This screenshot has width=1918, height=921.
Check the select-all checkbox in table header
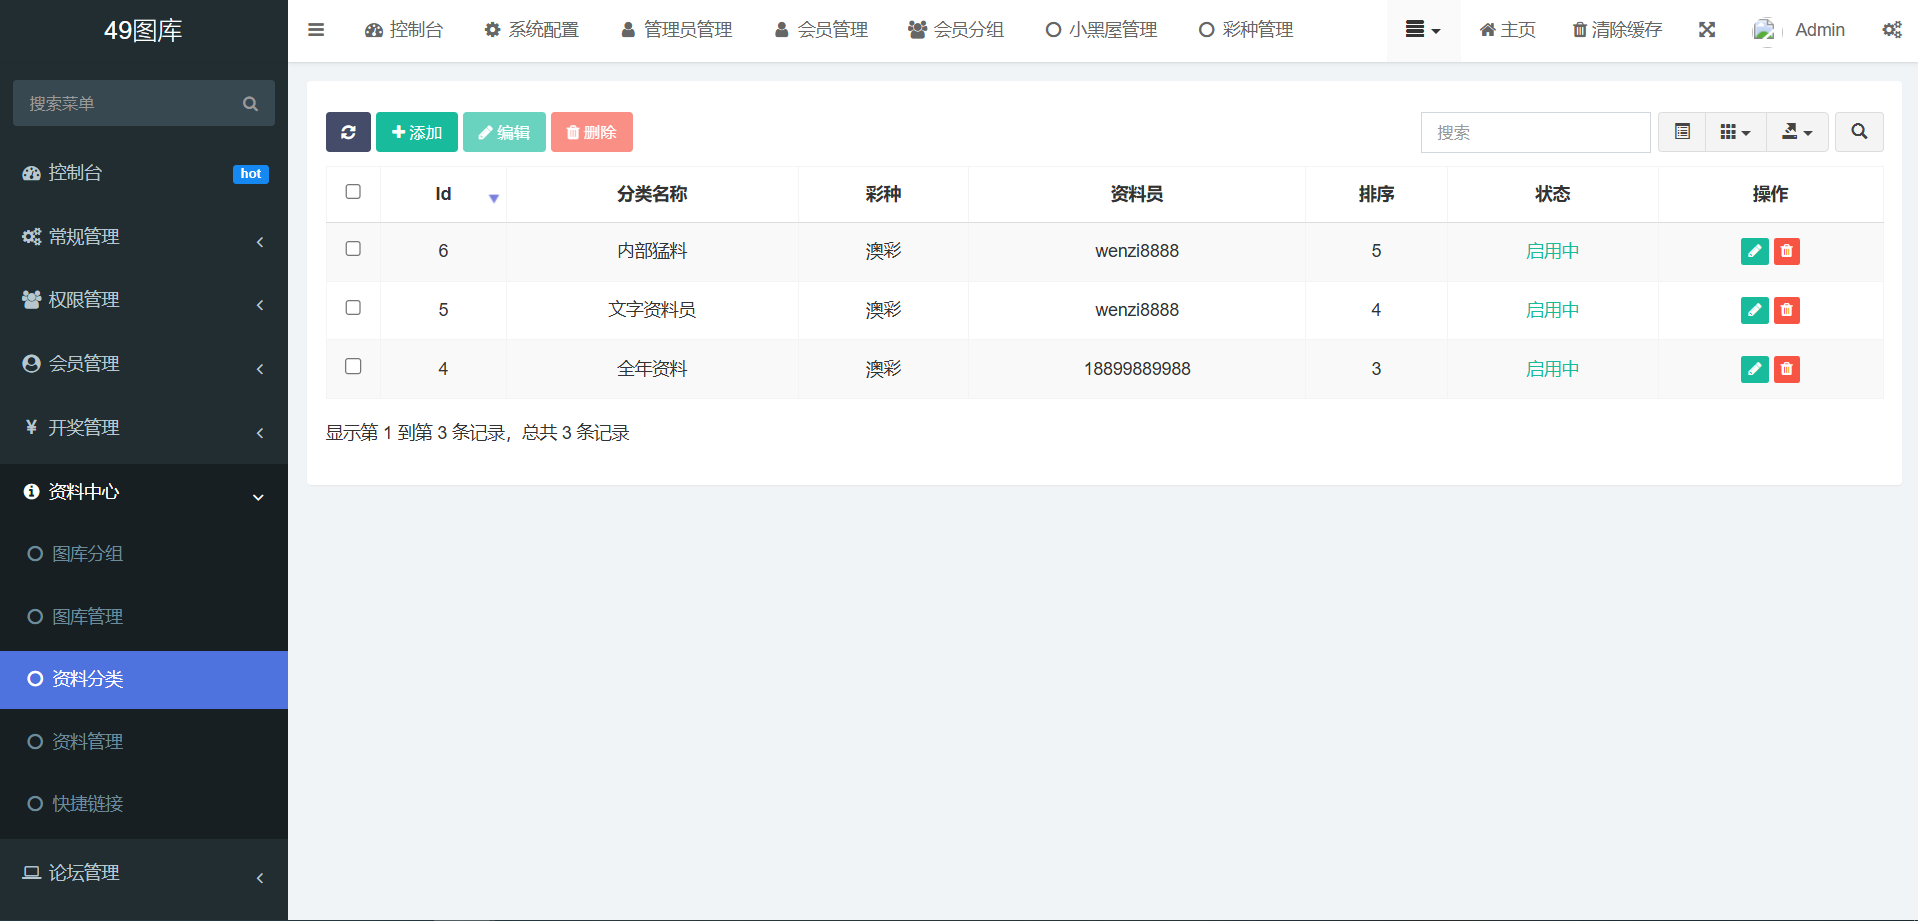click(353, 192)
